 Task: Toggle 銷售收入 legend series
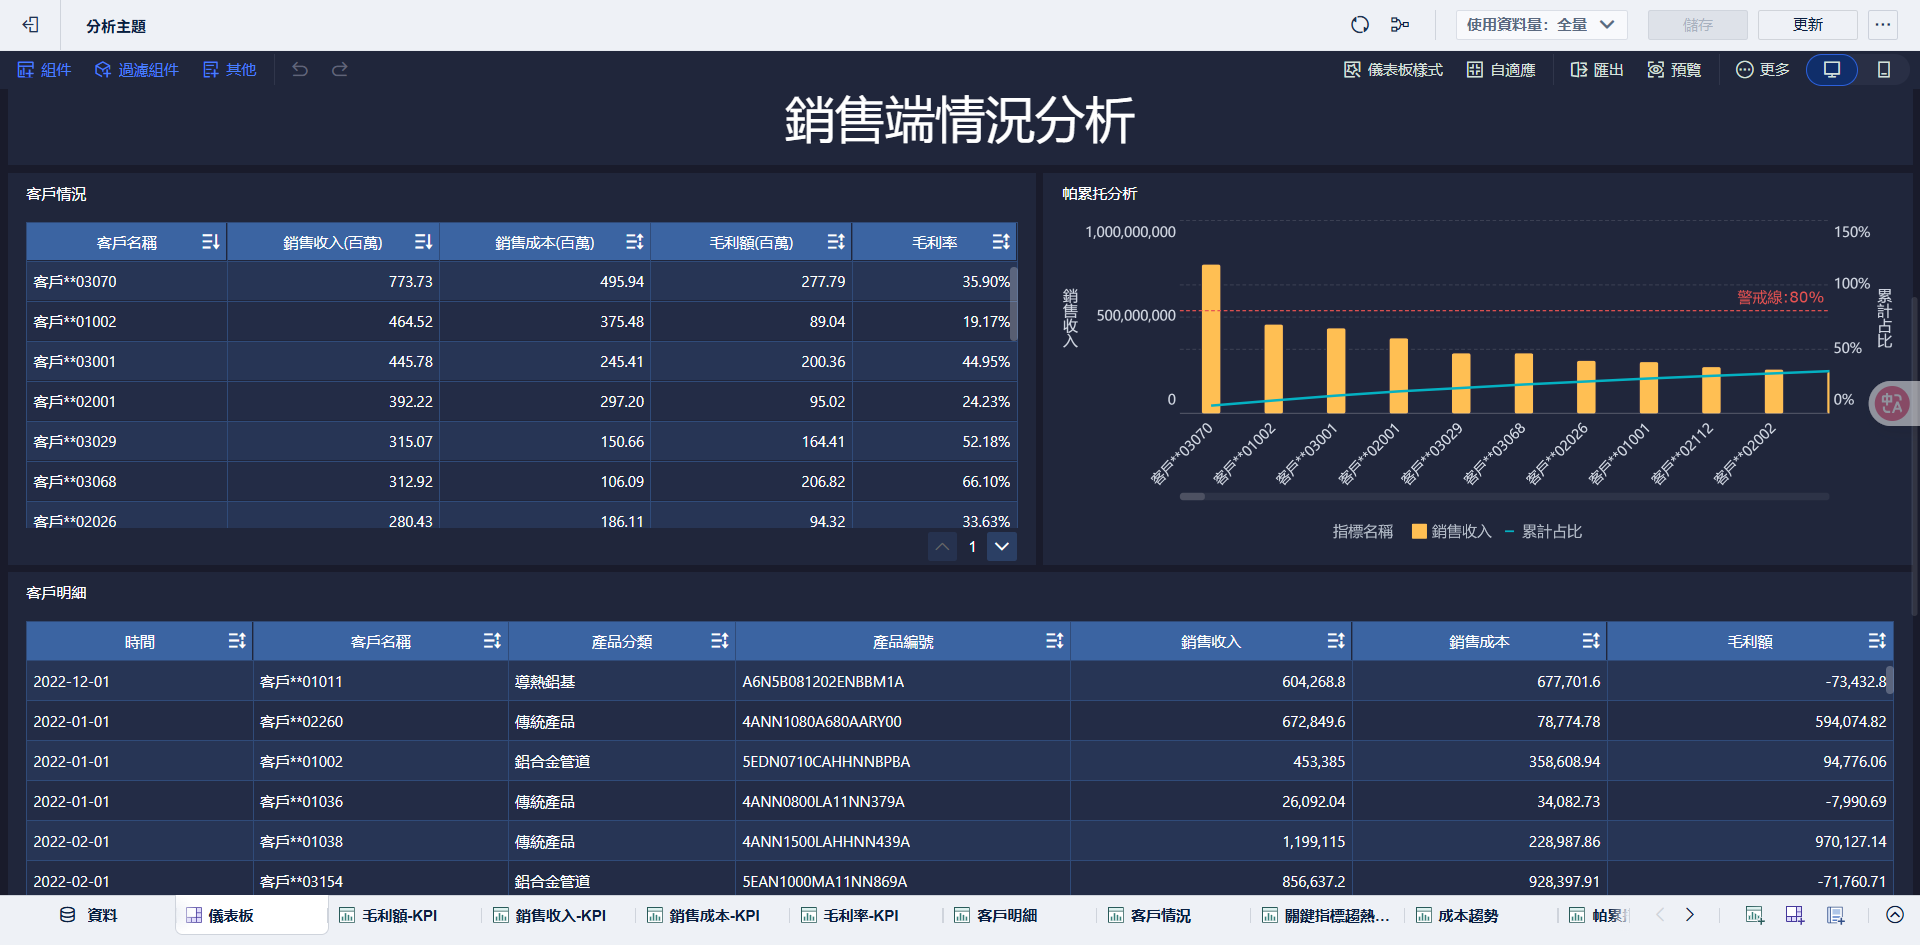click(1451, 532)
